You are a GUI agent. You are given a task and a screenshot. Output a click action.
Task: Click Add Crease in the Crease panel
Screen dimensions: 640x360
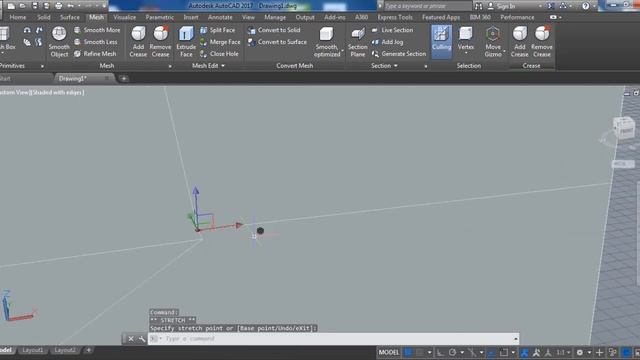click(520, 41)
